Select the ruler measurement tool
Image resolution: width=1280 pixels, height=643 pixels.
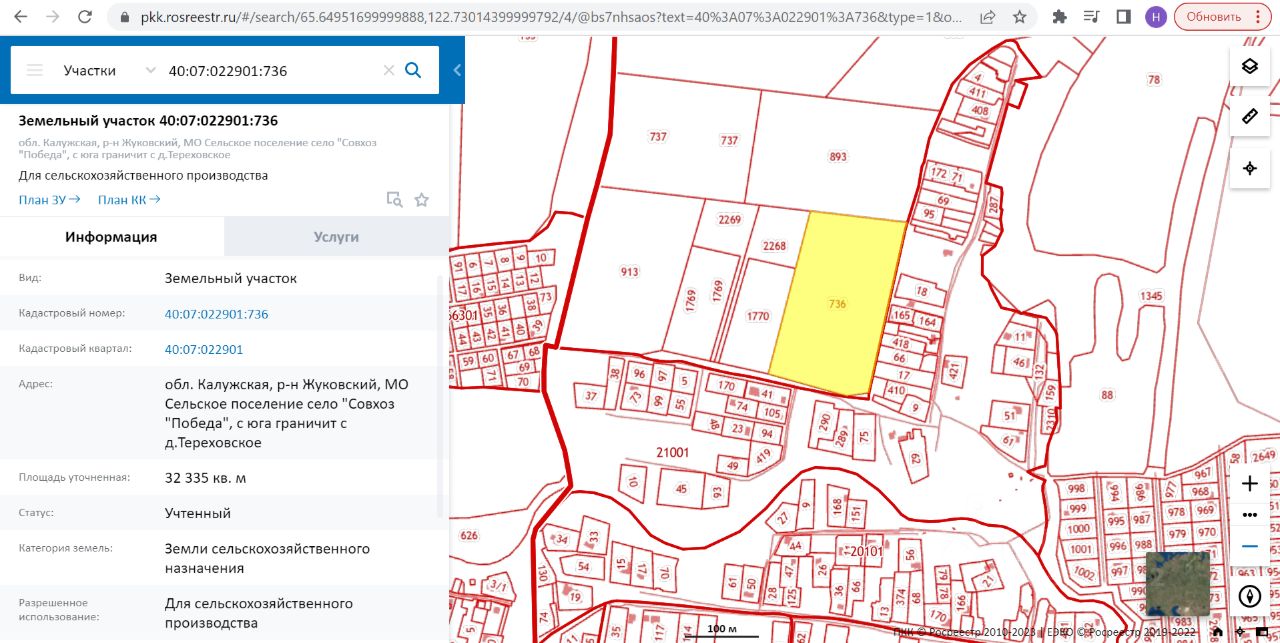(1249, 116)
